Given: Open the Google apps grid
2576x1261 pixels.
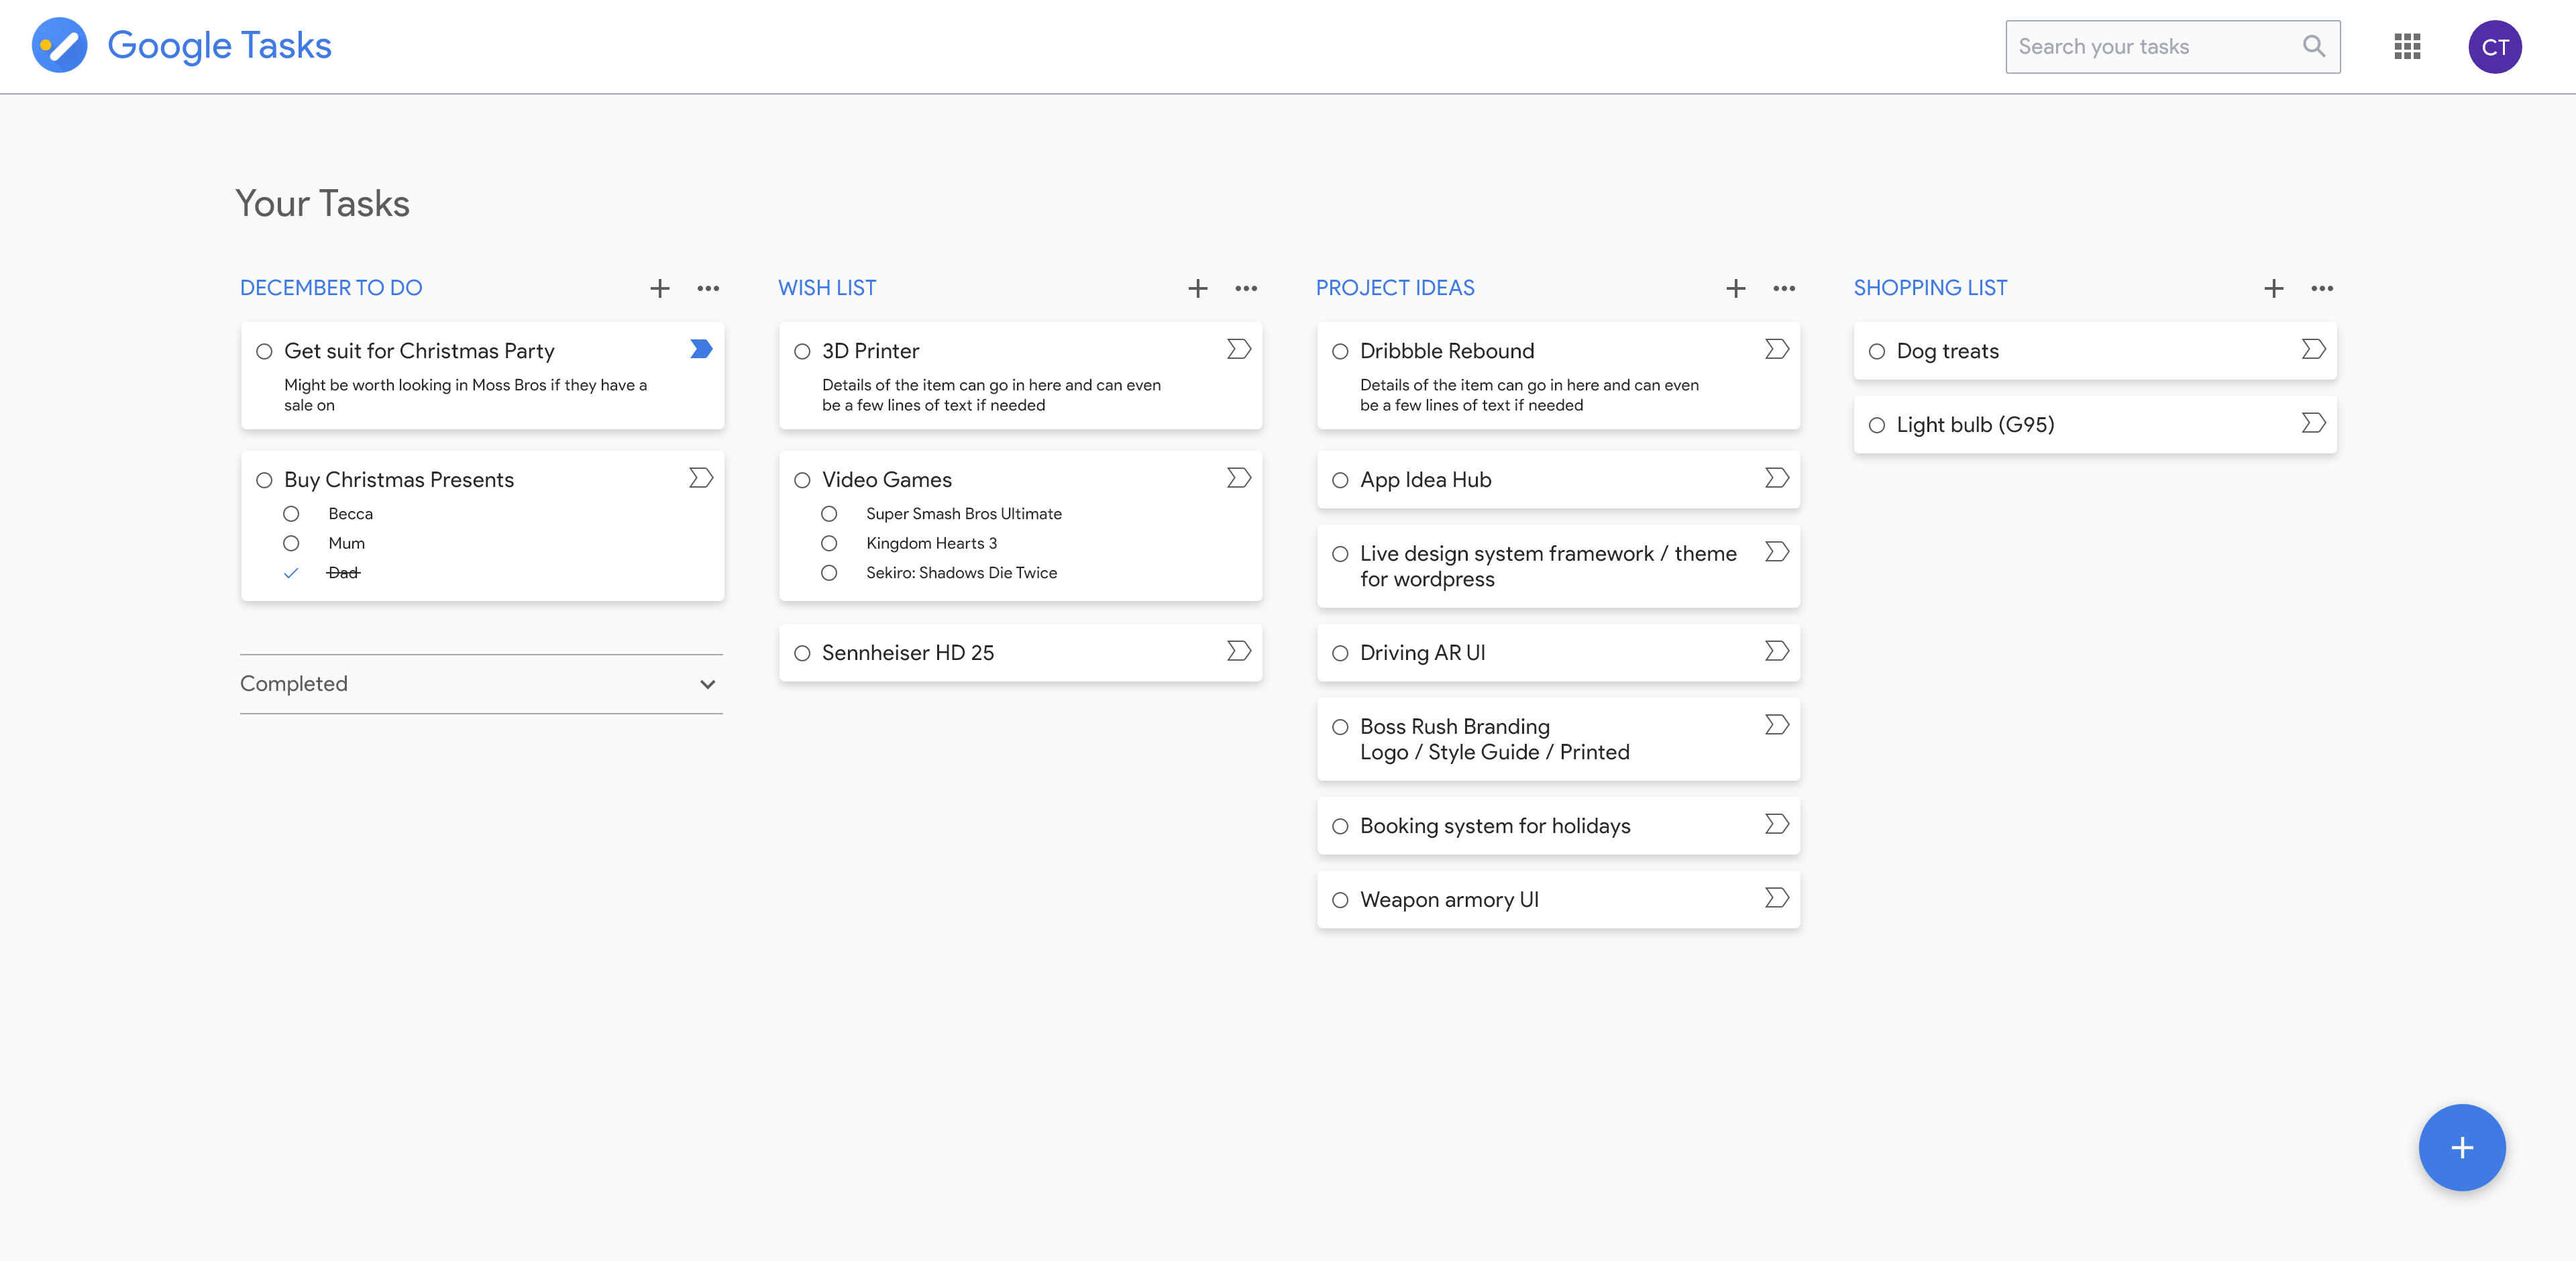Looking at the screenshot, I should click(x=2407, y=46).
